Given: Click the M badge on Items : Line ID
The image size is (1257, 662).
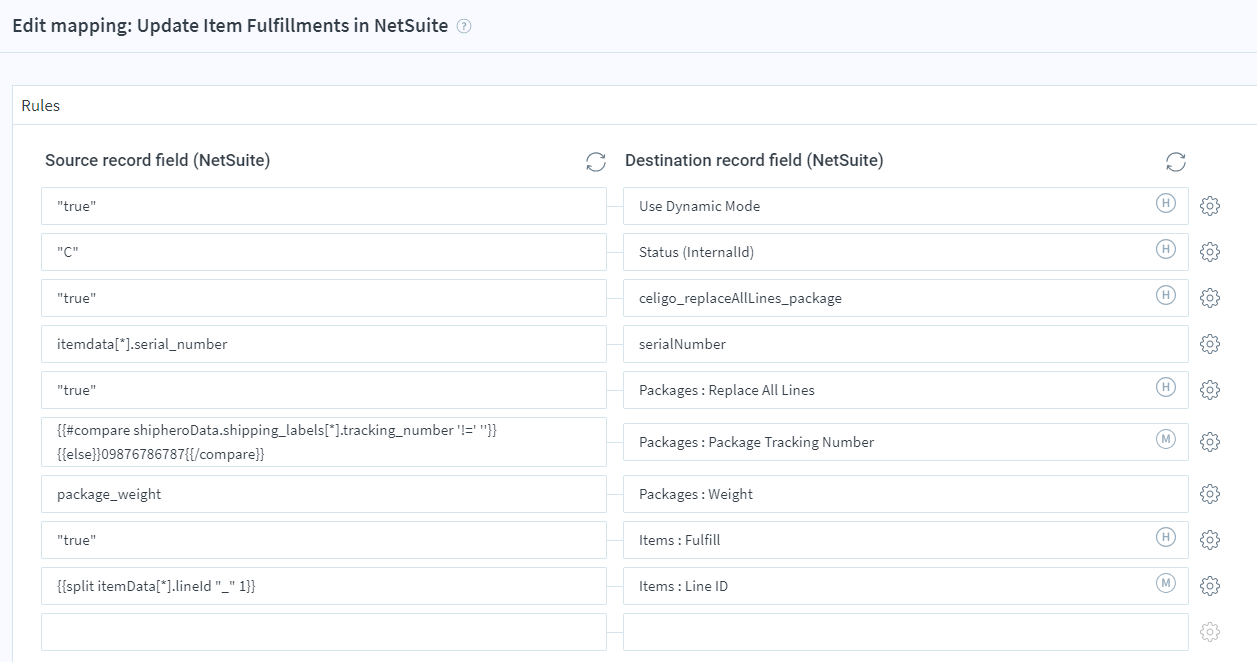Looking at the screenshot, I should (x=1164, y=585).
